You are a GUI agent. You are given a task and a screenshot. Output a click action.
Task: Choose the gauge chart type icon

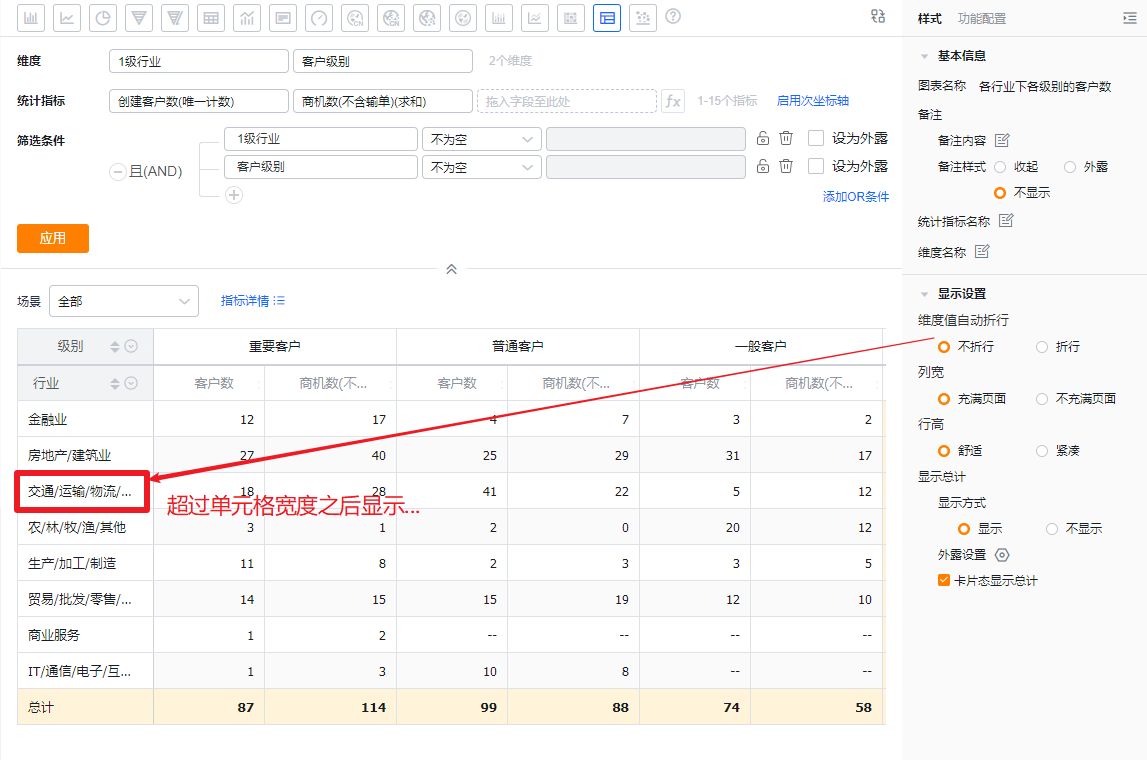coord(319,17)
